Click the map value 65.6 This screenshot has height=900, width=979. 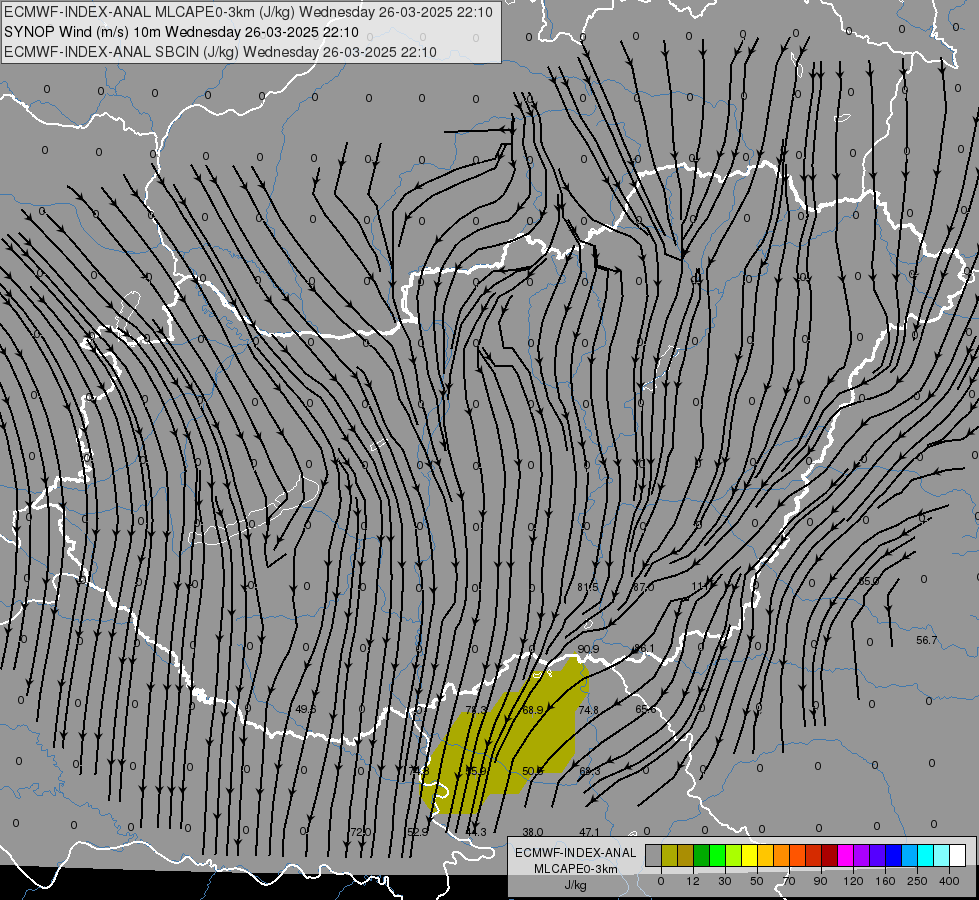pos(646,710)
